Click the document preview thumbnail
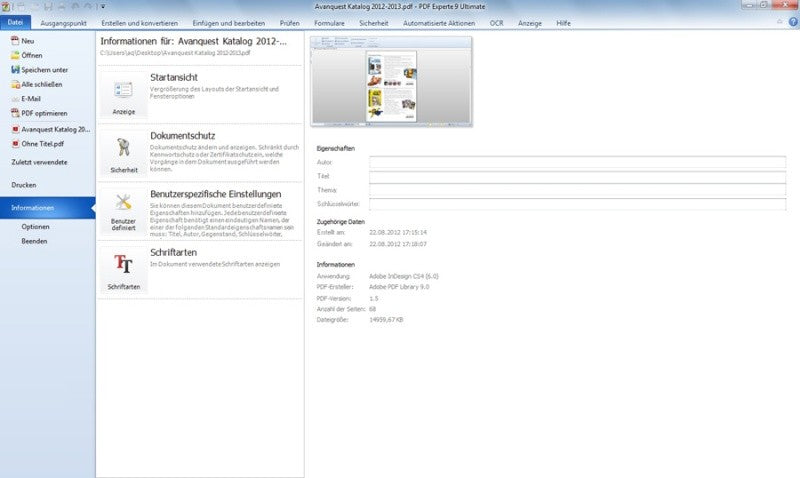Screen dimensions: 800x478 pos(391,81)
